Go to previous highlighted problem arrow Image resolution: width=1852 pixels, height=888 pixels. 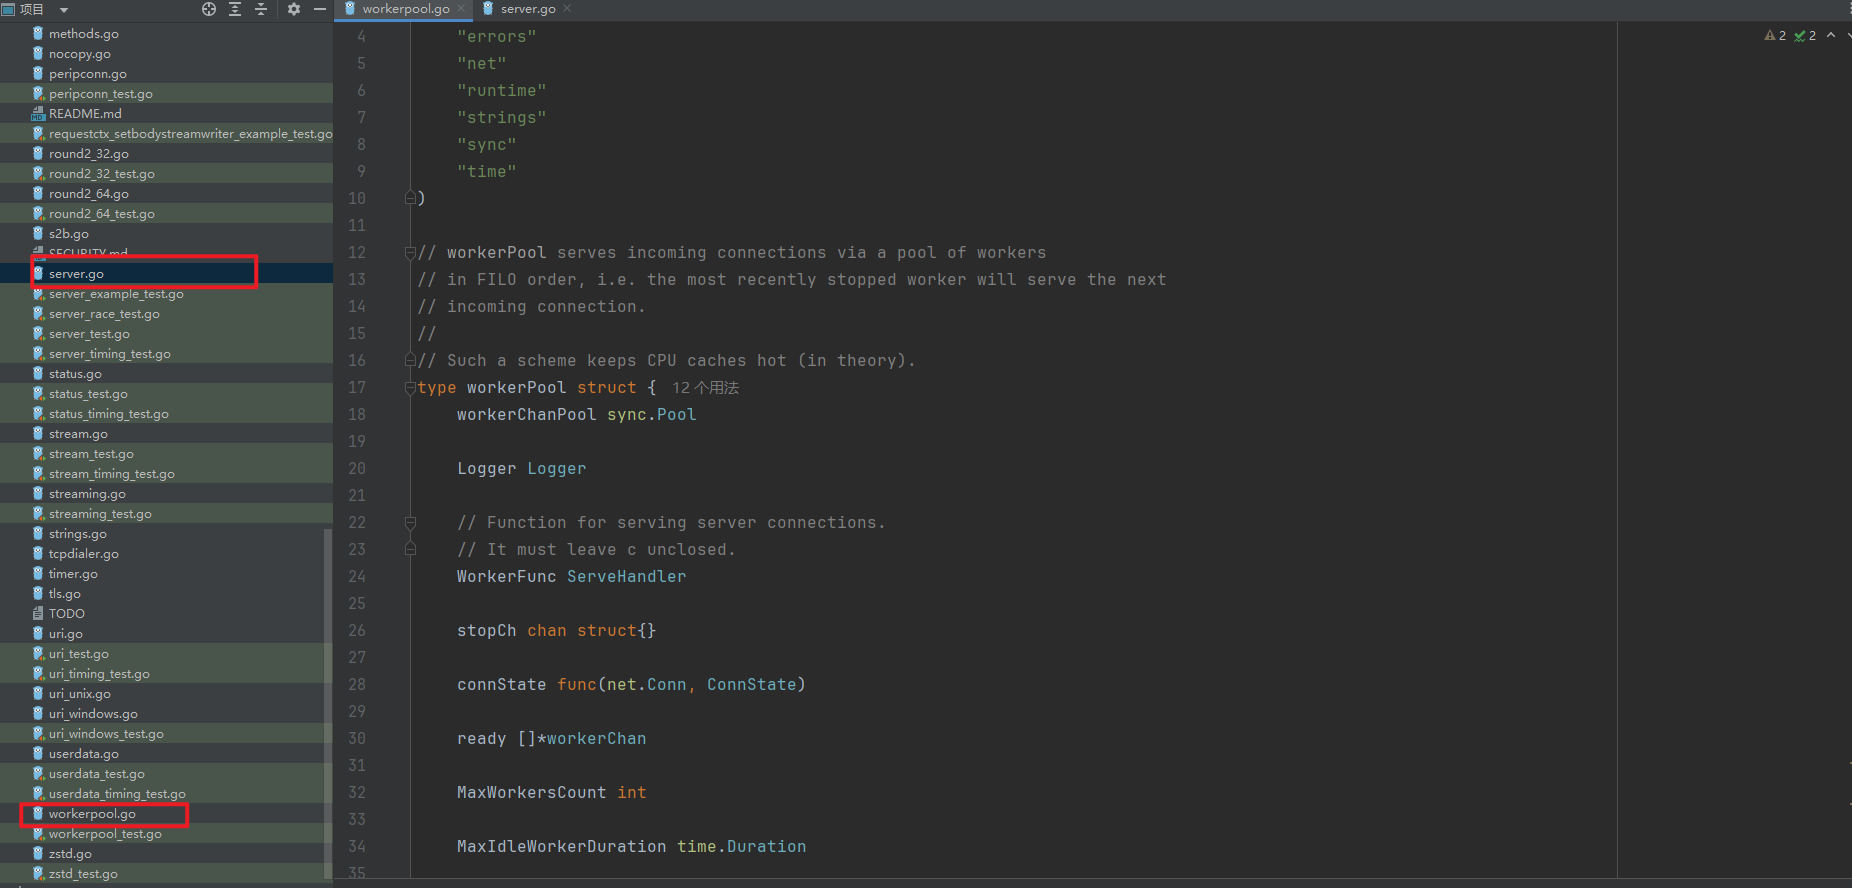click(1831, 35)
